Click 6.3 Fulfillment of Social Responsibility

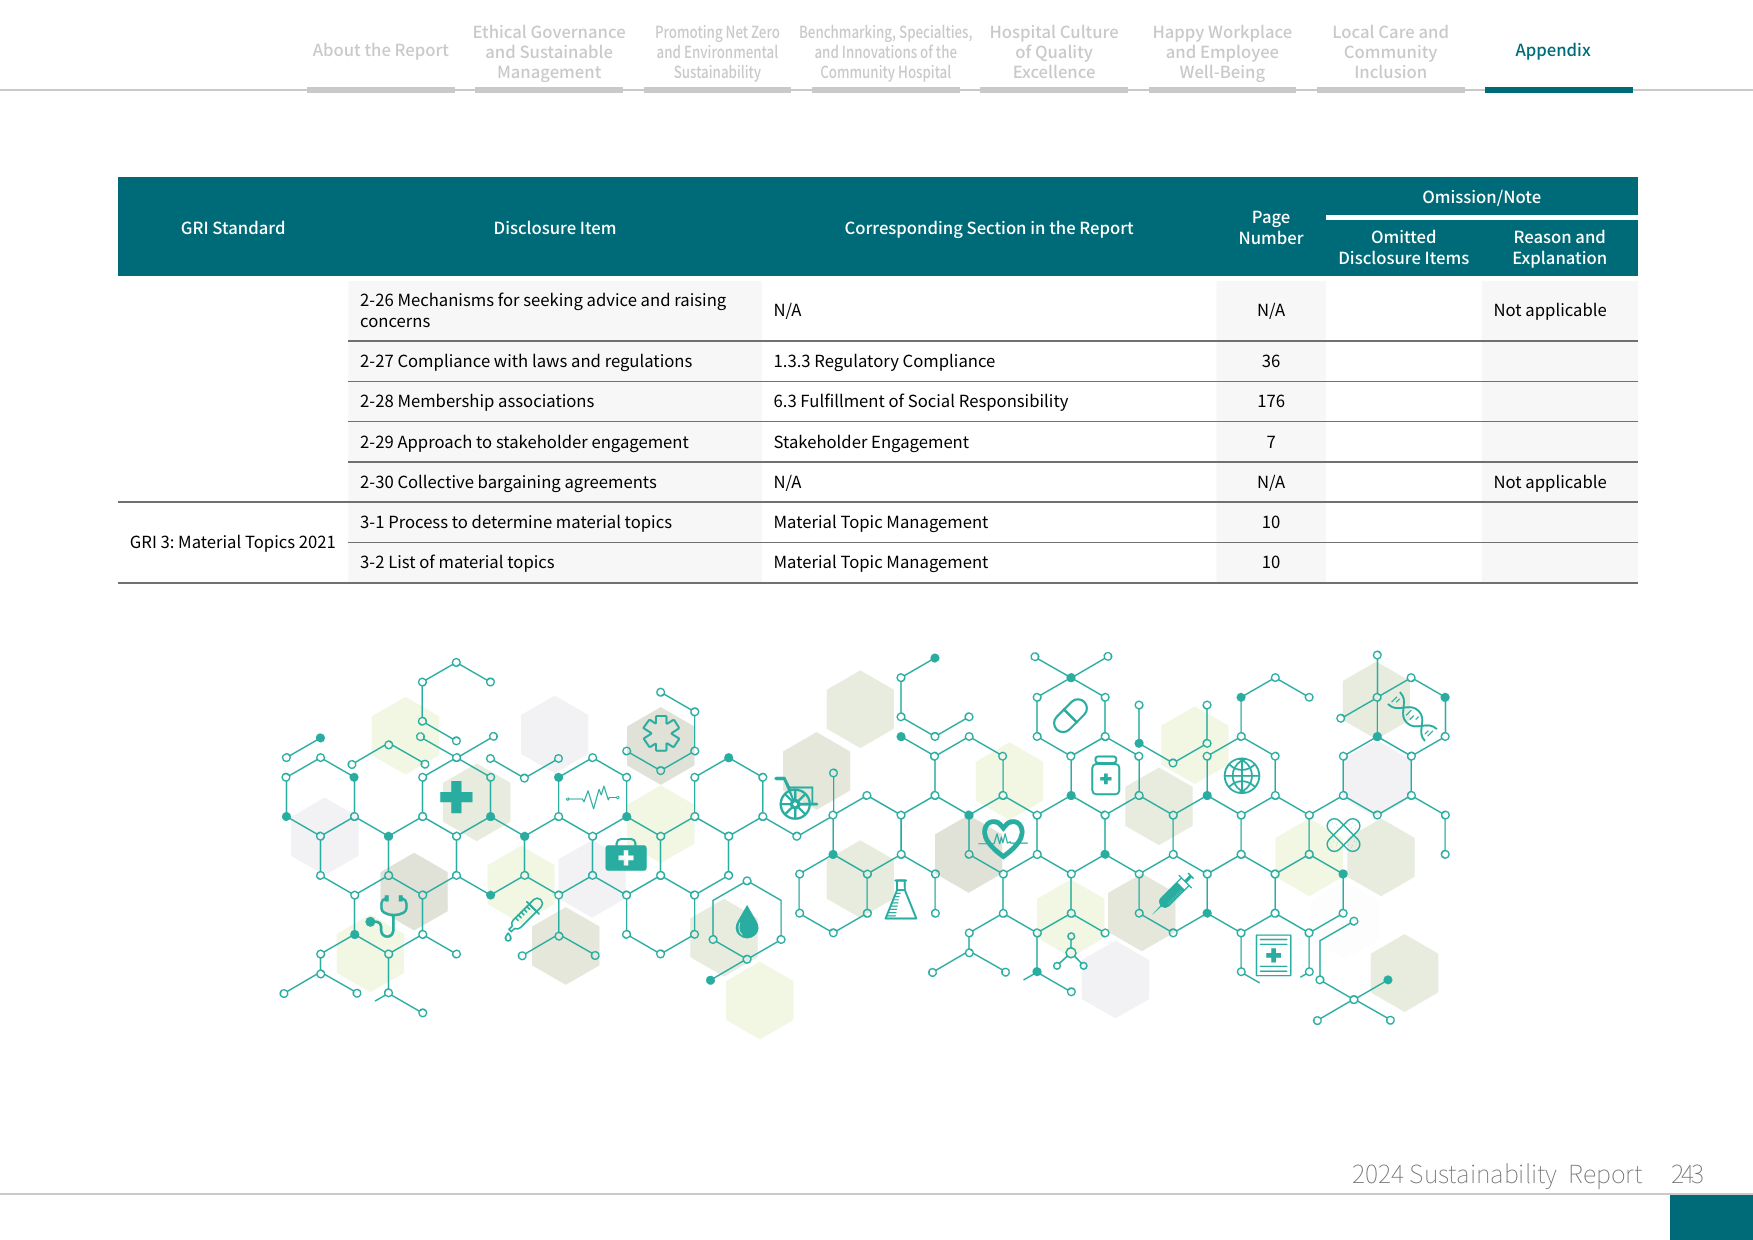[920, 401]
